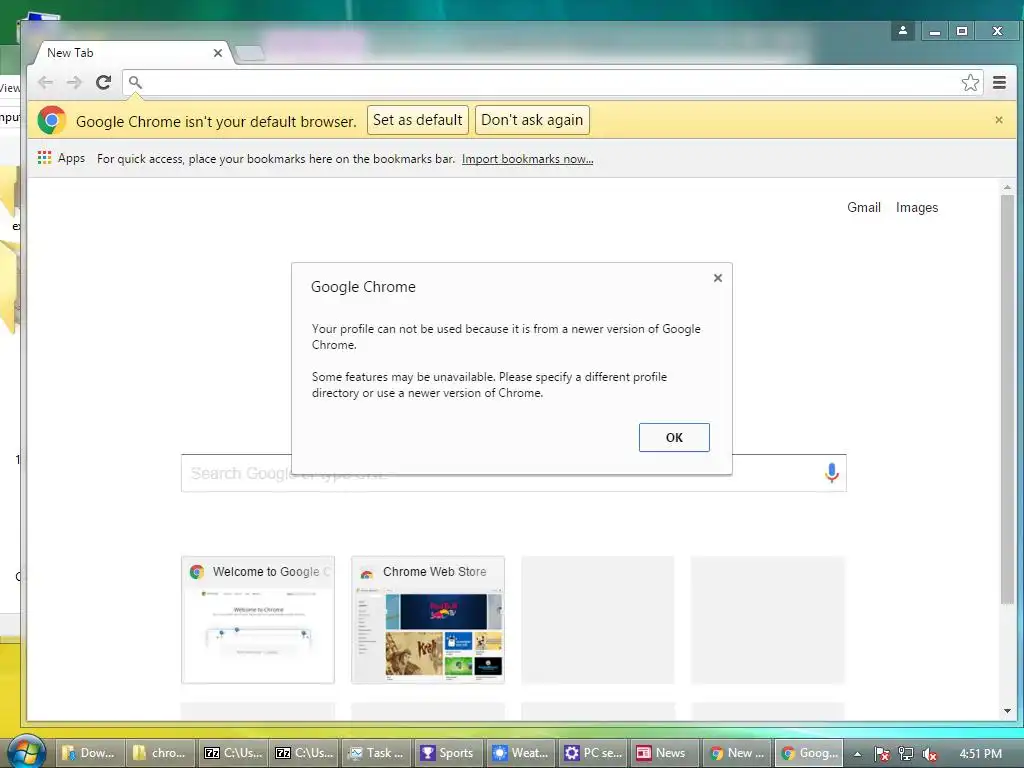Switch to the New Tab Chrome taskbar item
This screenshot has height=768, width=1024.
(737, 753)
